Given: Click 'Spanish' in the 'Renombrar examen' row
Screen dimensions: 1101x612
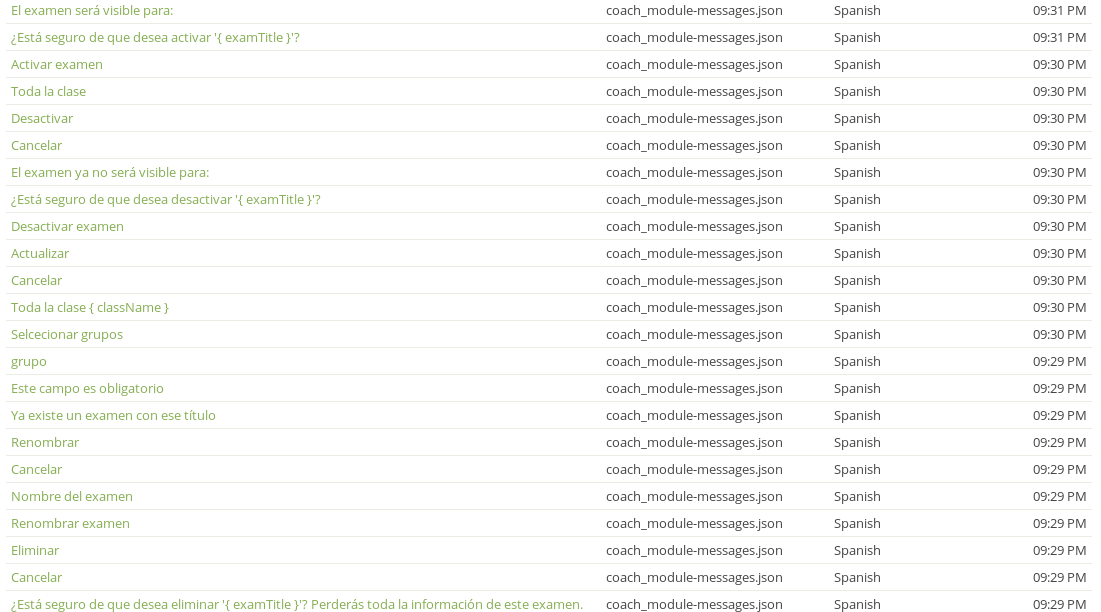Looking at the screenshot, I should [857, 524].
